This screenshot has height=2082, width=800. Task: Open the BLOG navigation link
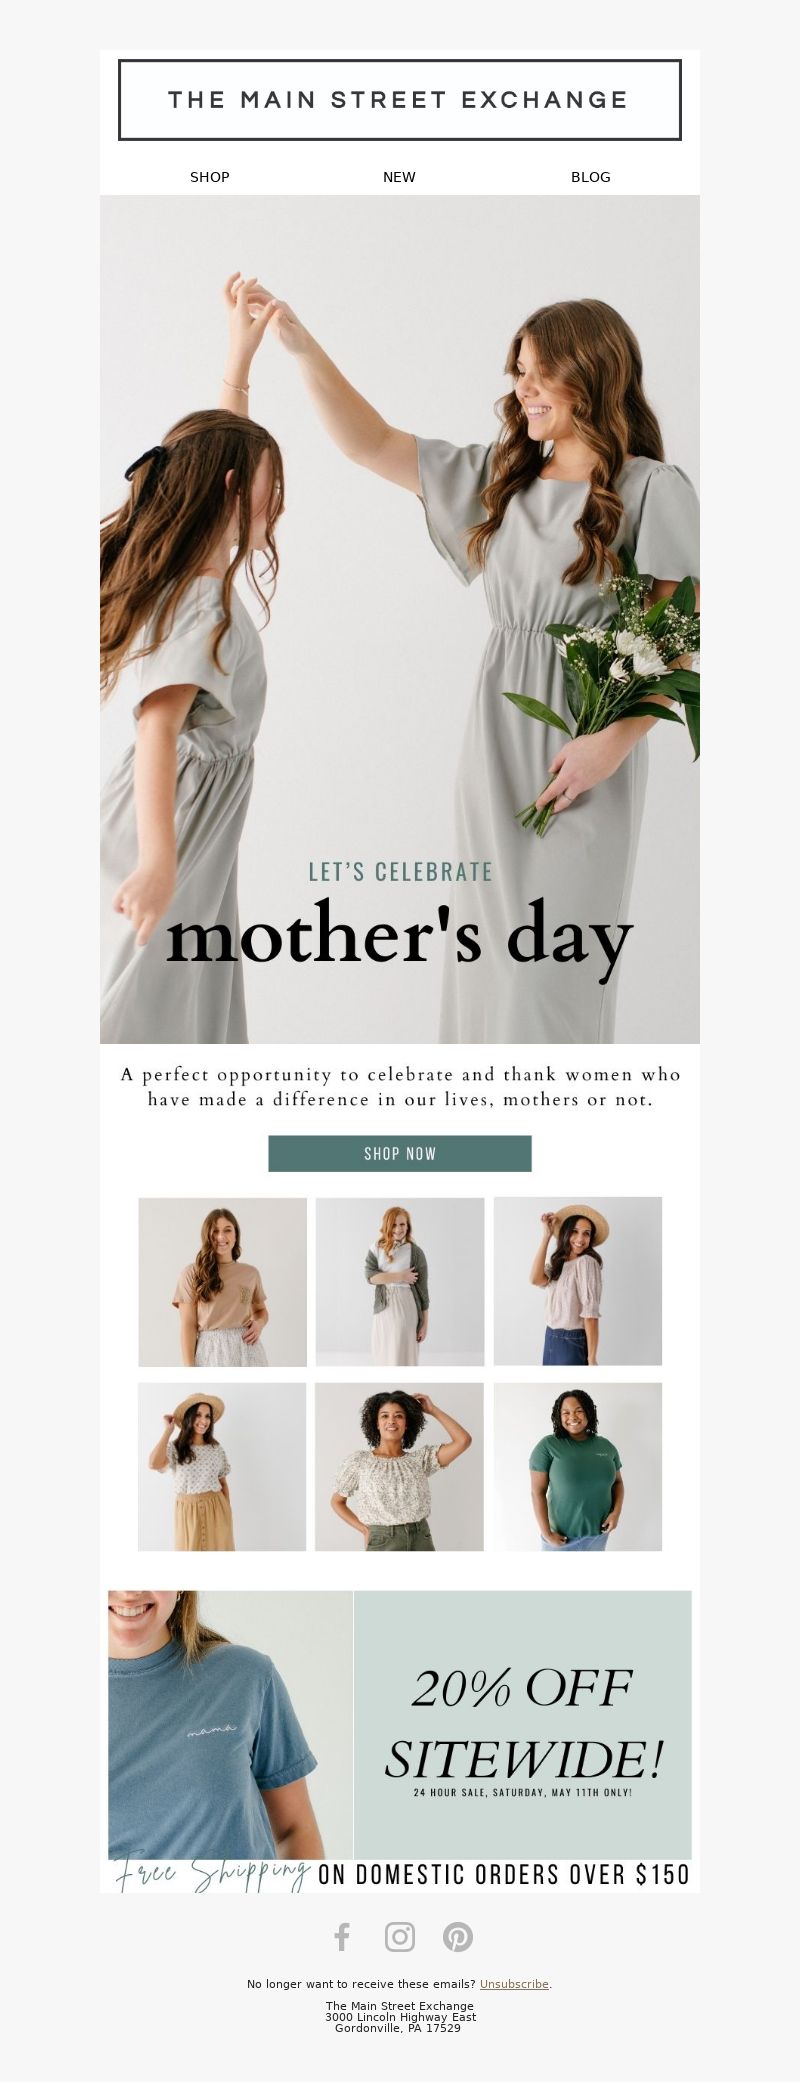[x=591, y=177]
